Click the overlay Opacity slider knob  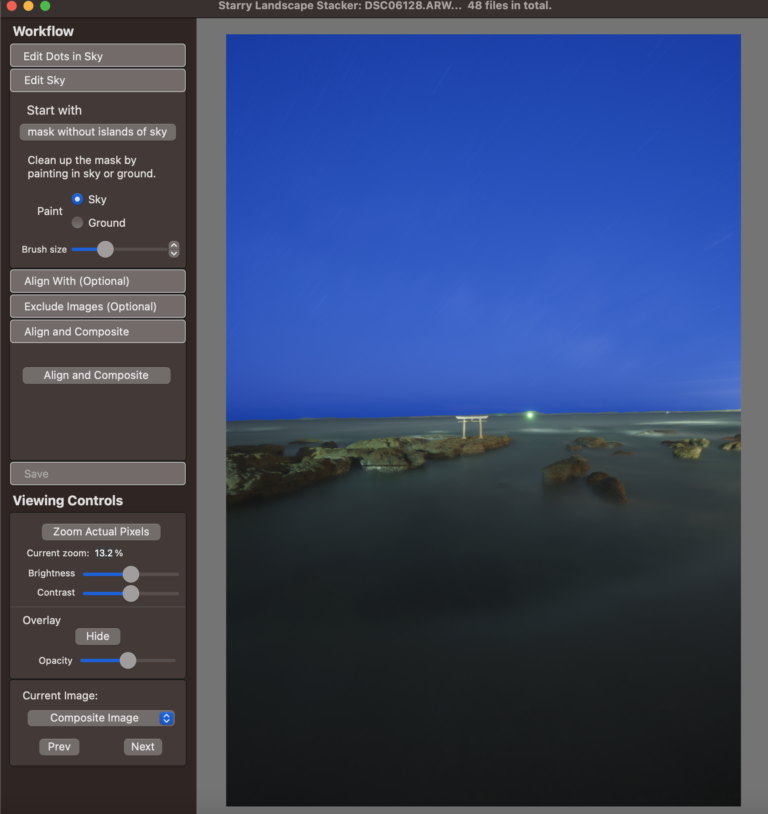click(128, 660)
